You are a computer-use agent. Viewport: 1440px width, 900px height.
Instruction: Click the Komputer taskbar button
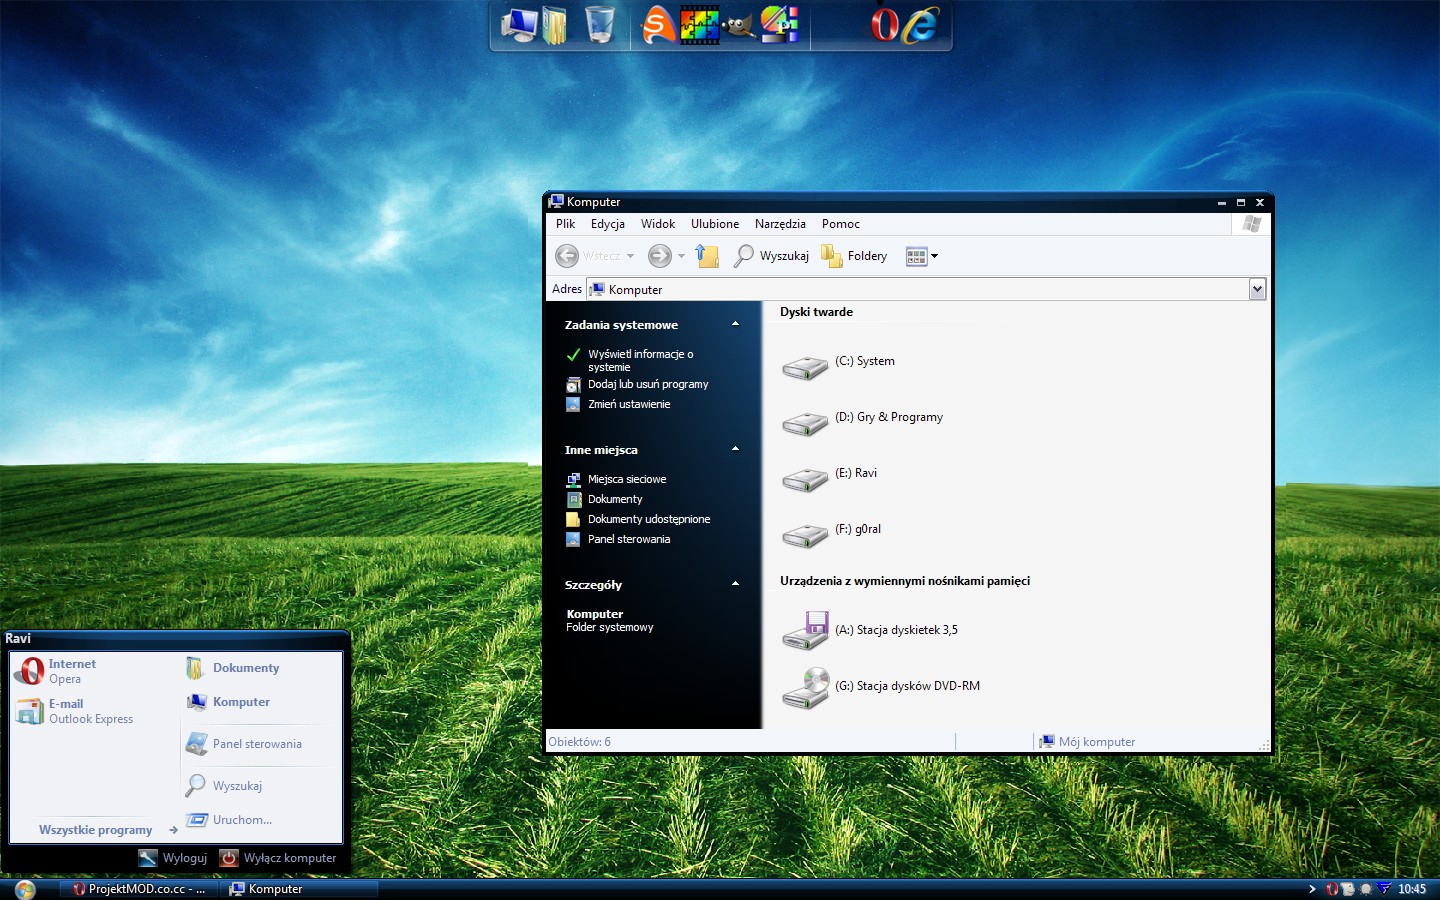coord(298,889)
